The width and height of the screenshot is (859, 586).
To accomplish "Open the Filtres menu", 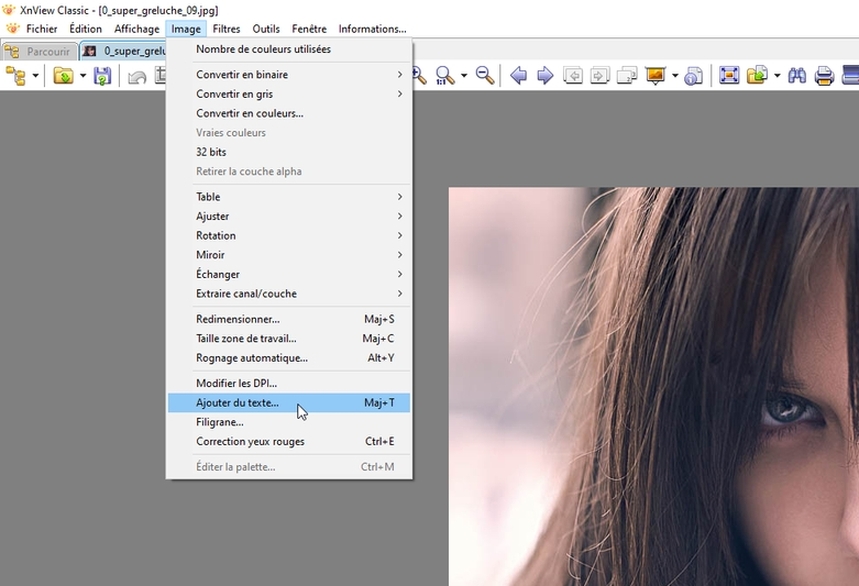I will (226, 28).
